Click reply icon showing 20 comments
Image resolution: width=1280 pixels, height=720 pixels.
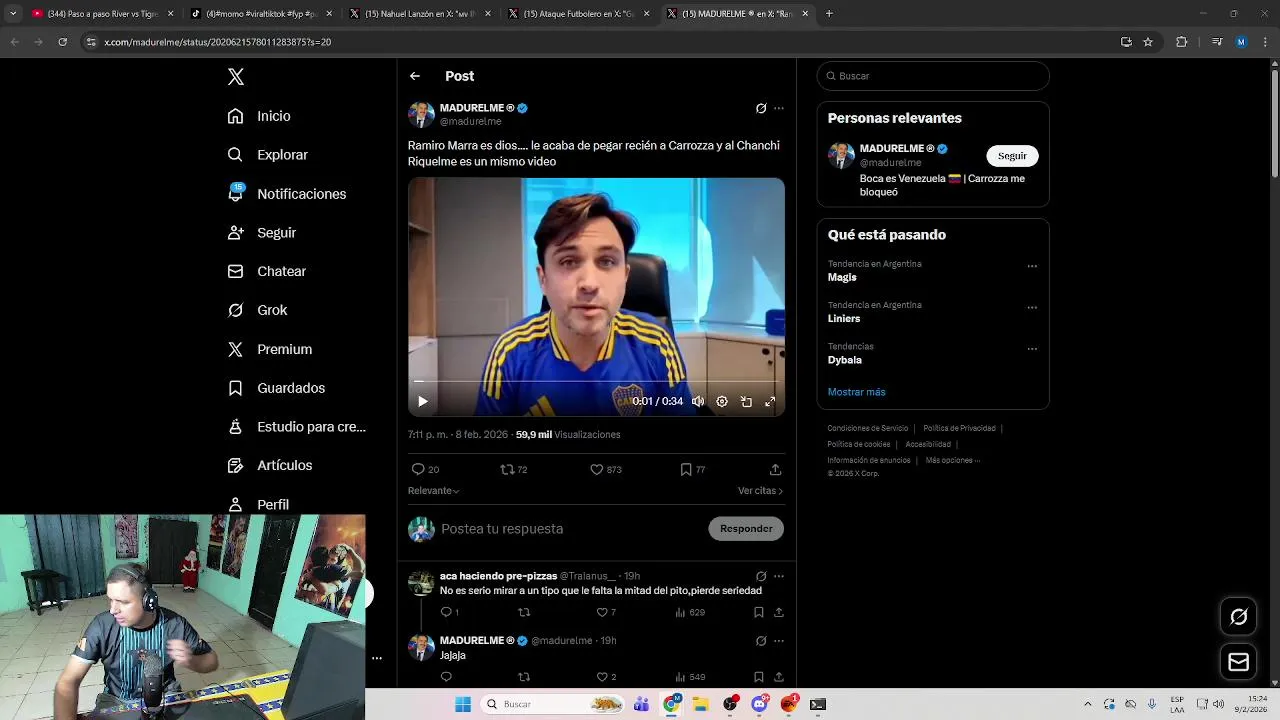tap(425, 469)
